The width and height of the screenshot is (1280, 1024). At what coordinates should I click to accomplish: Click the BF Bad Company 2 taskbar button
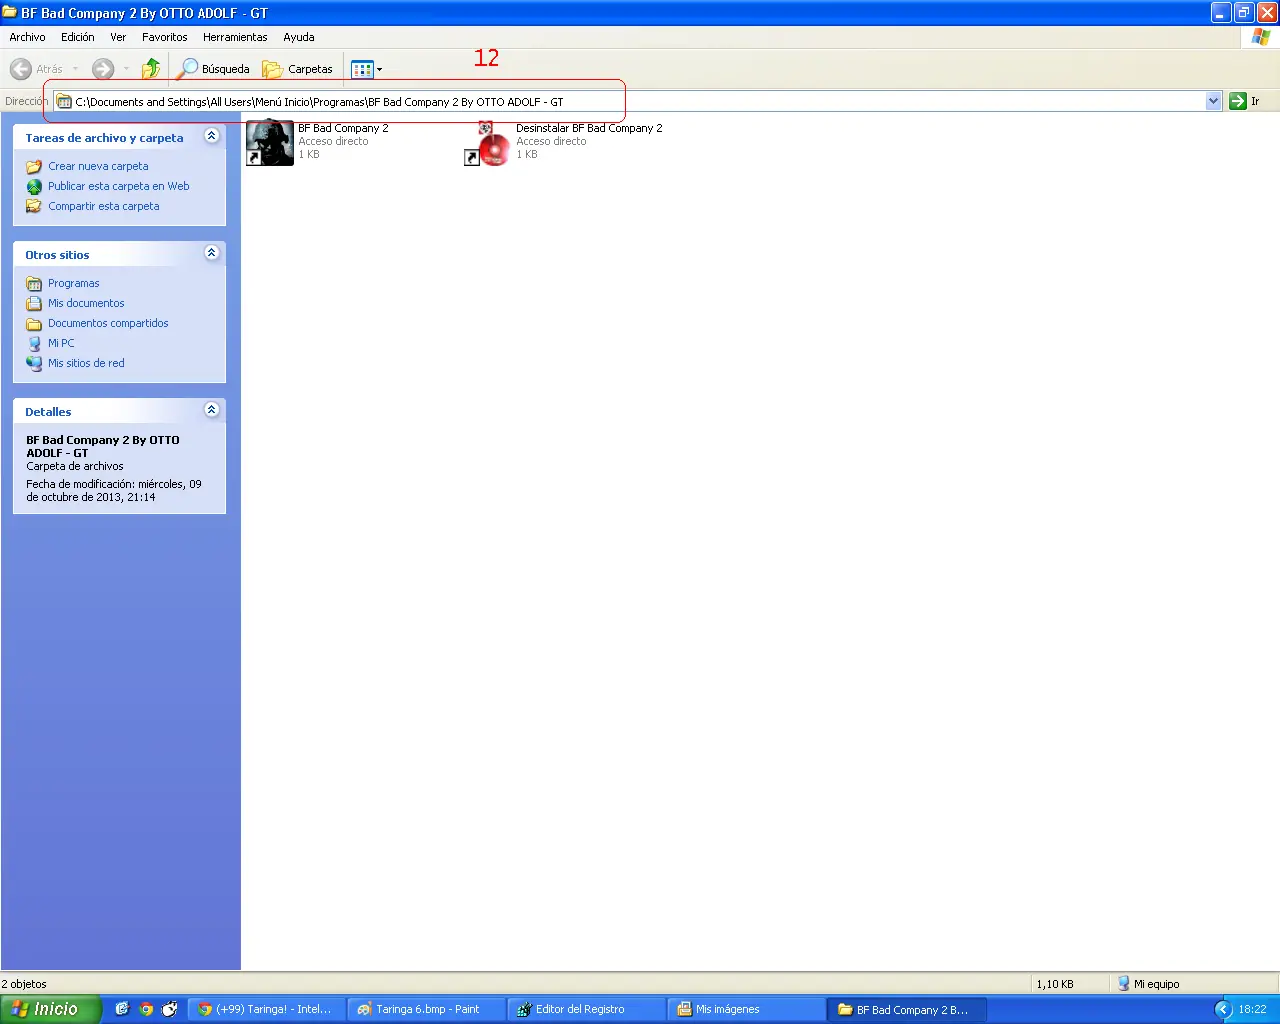(907, 1009)
